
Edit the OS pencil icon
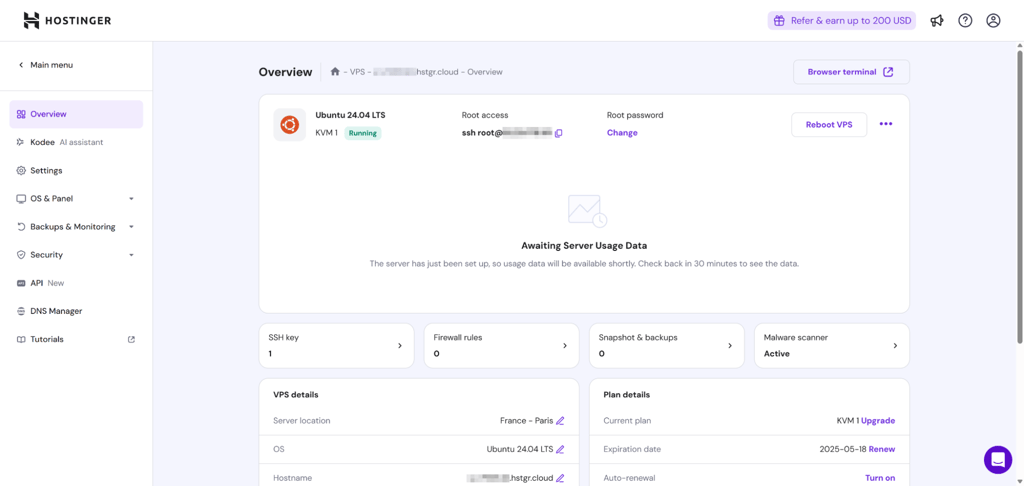560,449
